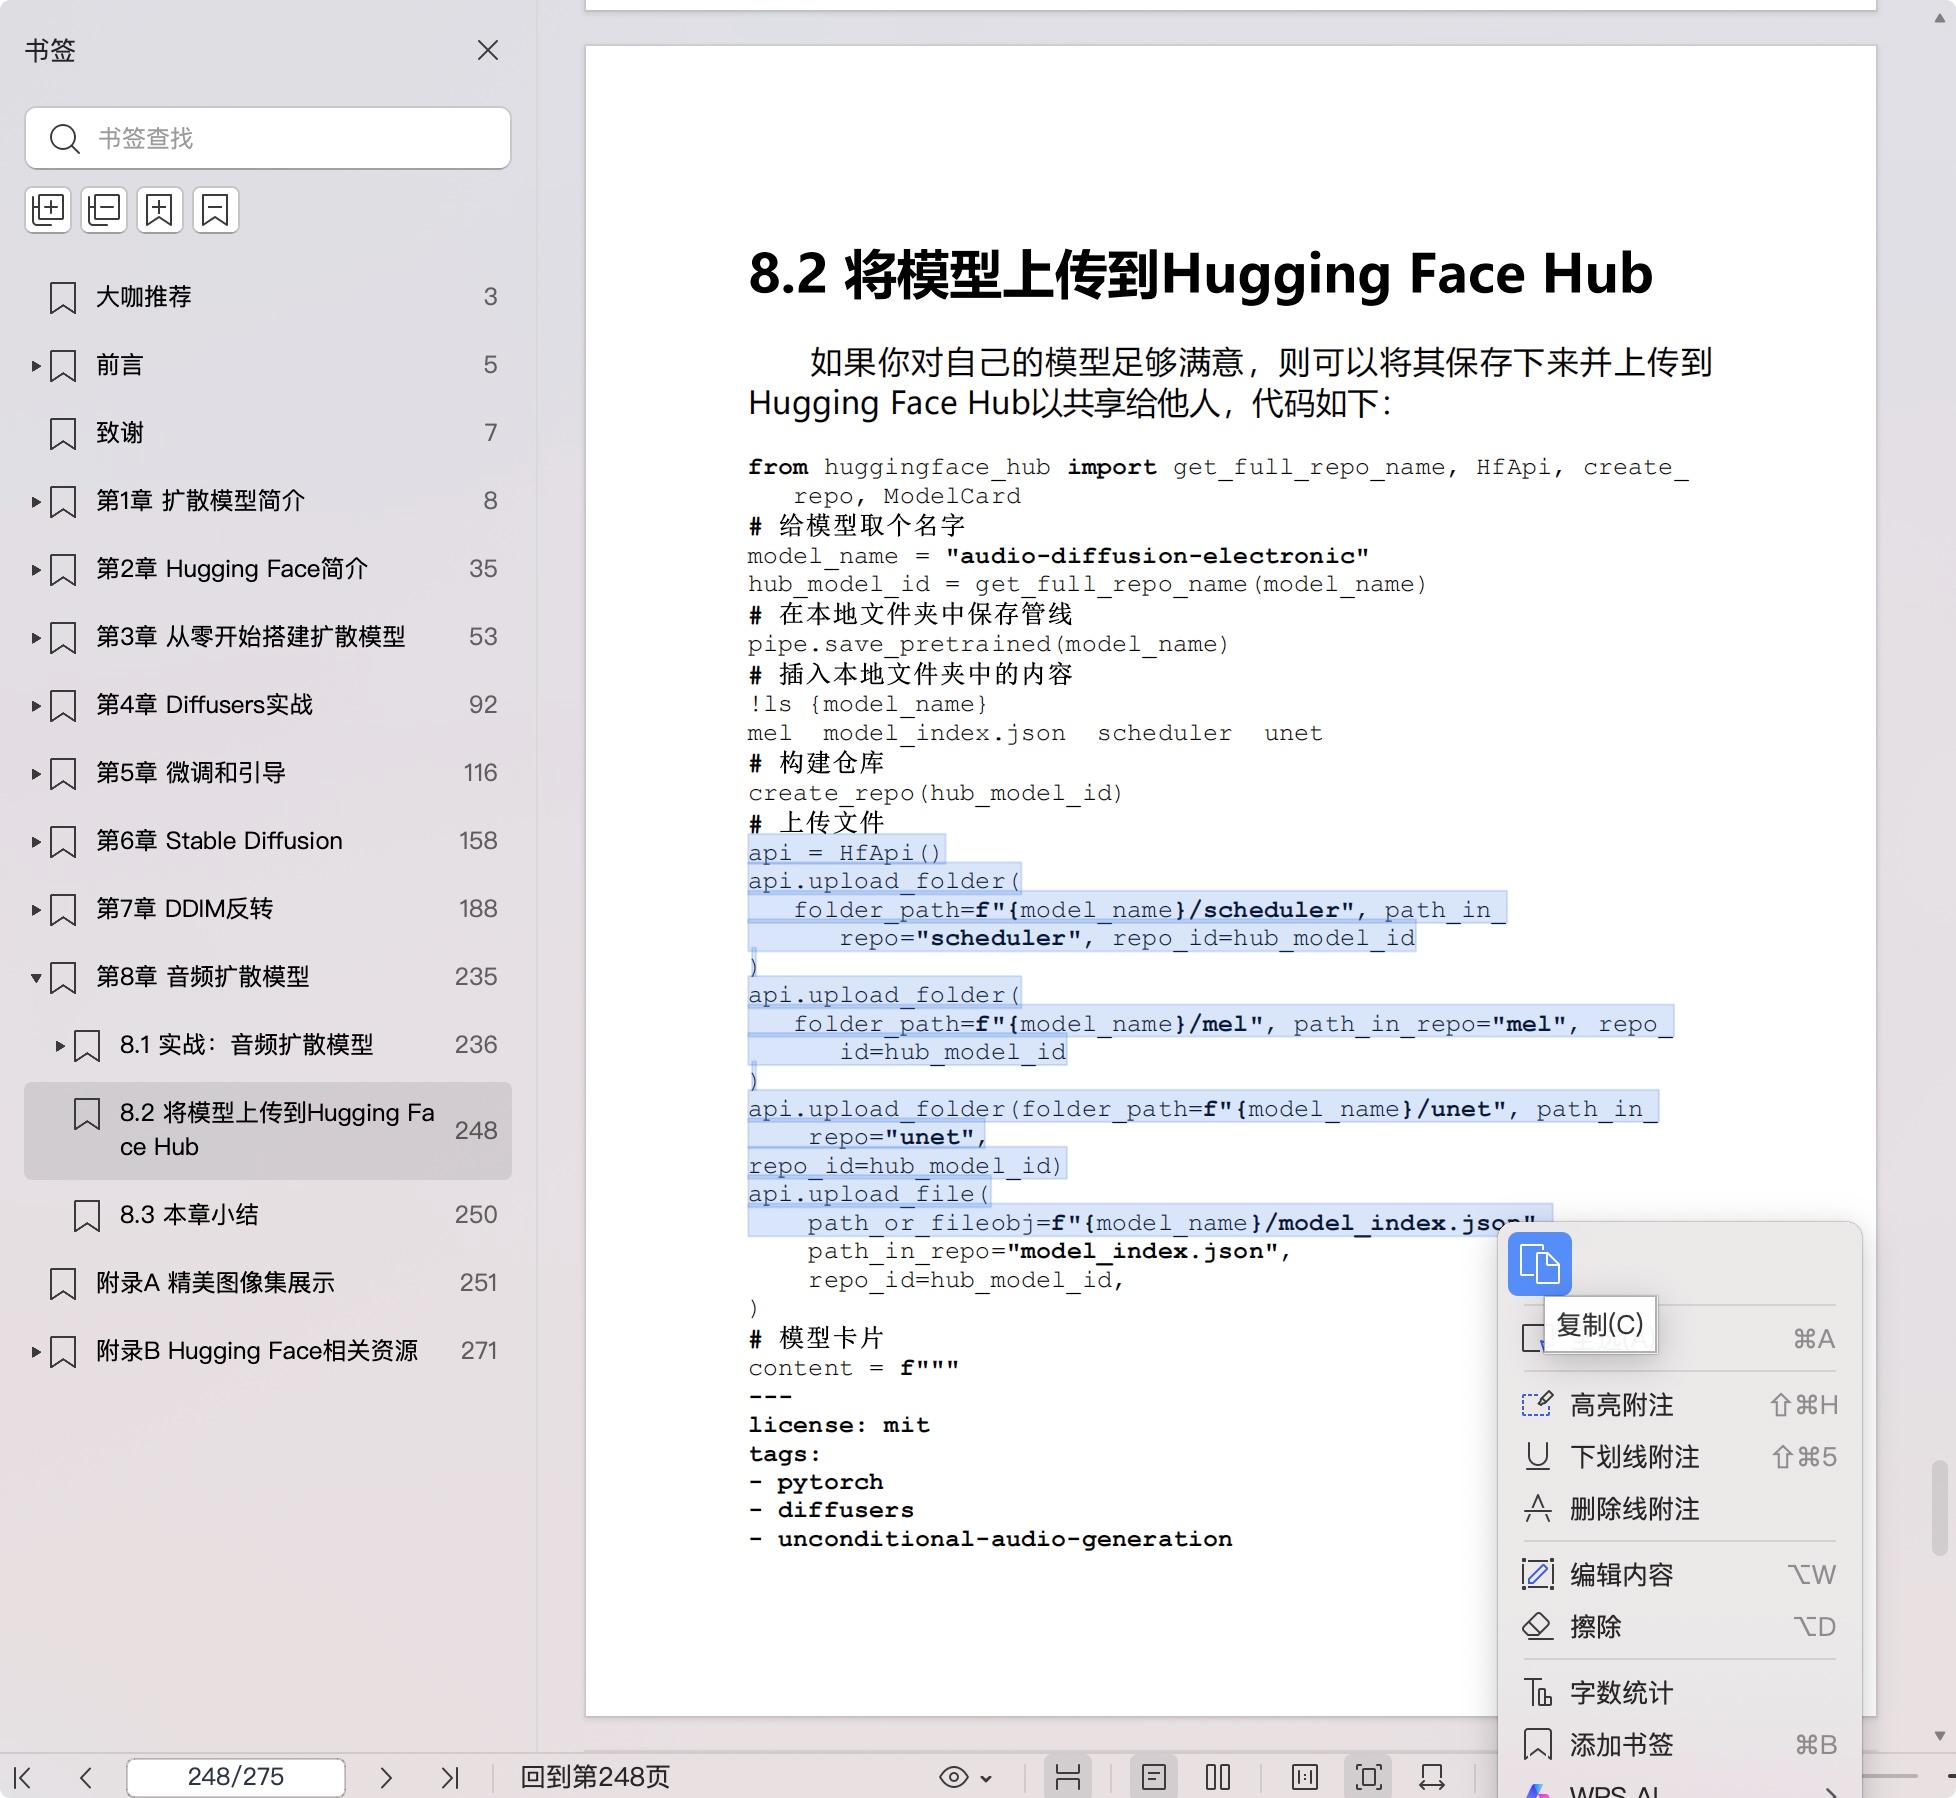Screen dimensions: 1956x1798
Task: Click the word count icon
Action: pos(1538,1693)
